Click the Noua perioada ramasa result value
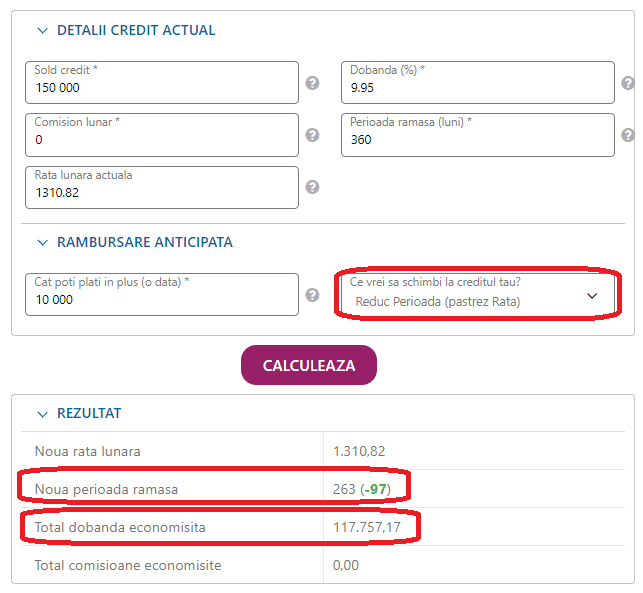The image size is (643, 593). (362, 489)
